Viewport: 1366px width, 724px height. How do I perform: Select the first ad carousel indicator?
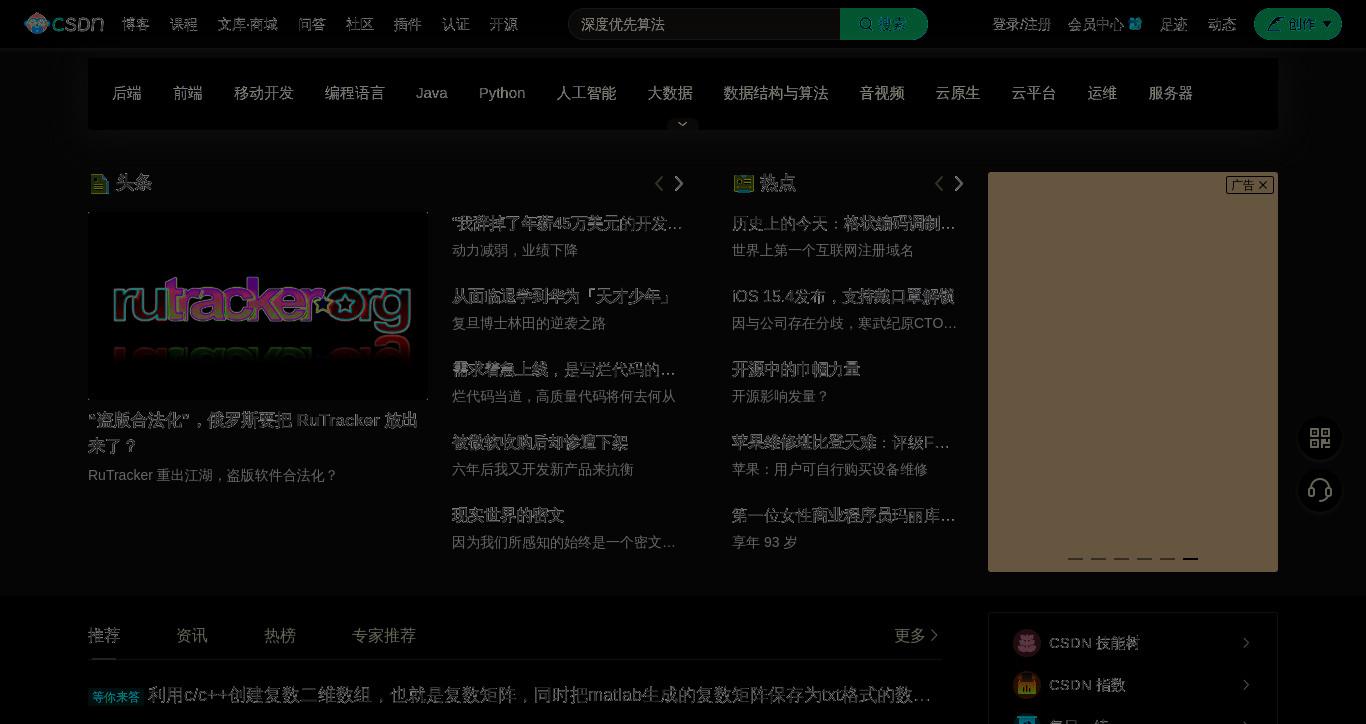(x=1075, y=558)
